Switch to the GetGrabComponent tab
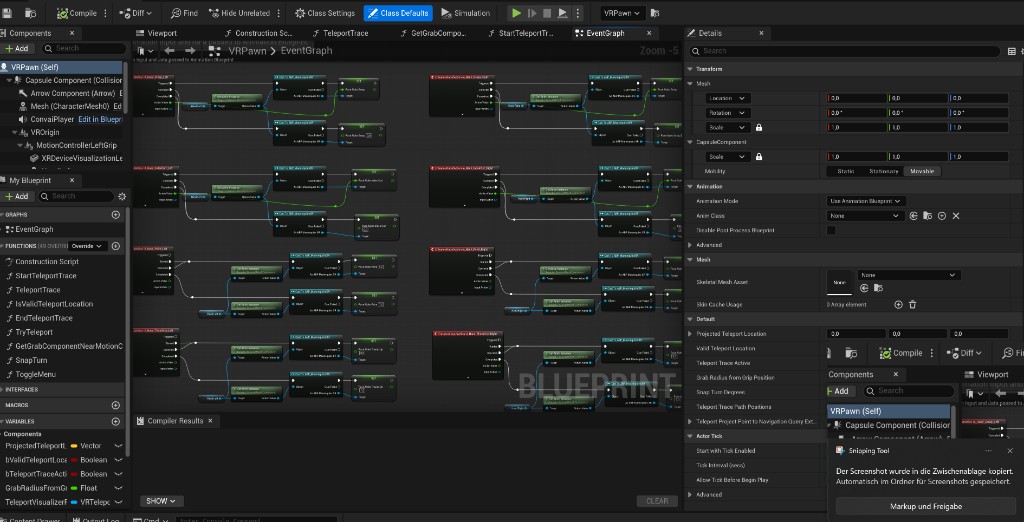 pos(433,33)
